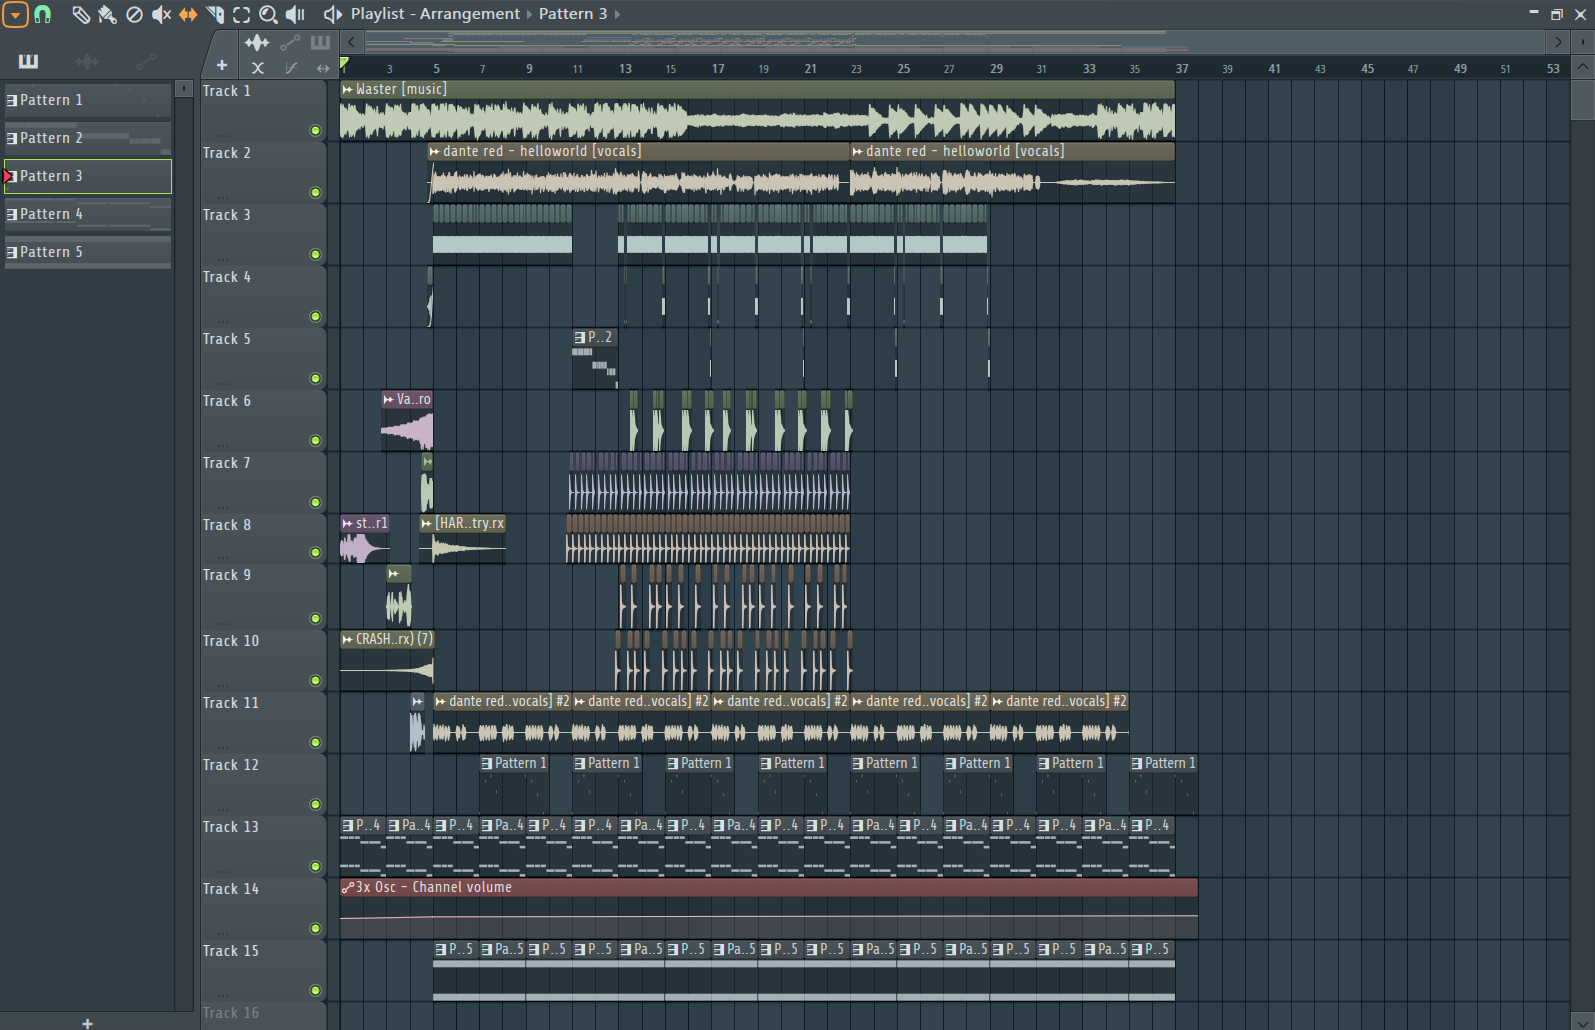Click the plus icon above Track 1
1595x1030 pixels.
[222, 66]
